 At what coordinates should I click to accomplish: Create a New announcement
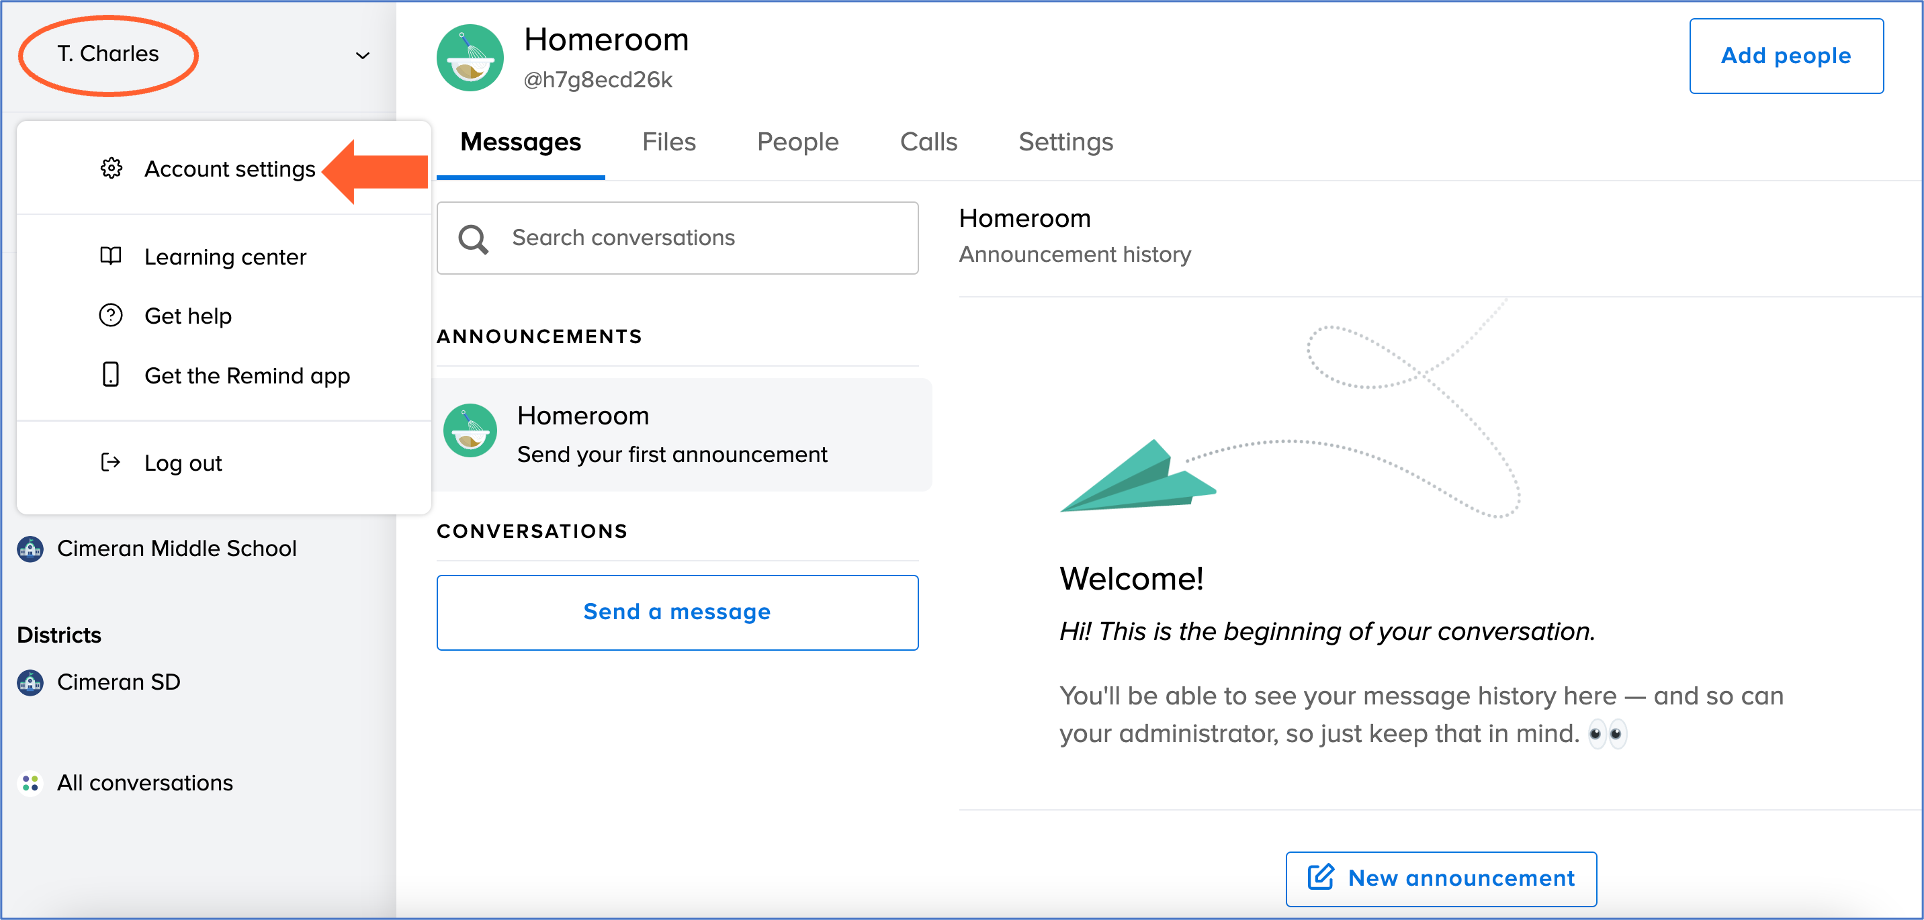(1440, 878)
